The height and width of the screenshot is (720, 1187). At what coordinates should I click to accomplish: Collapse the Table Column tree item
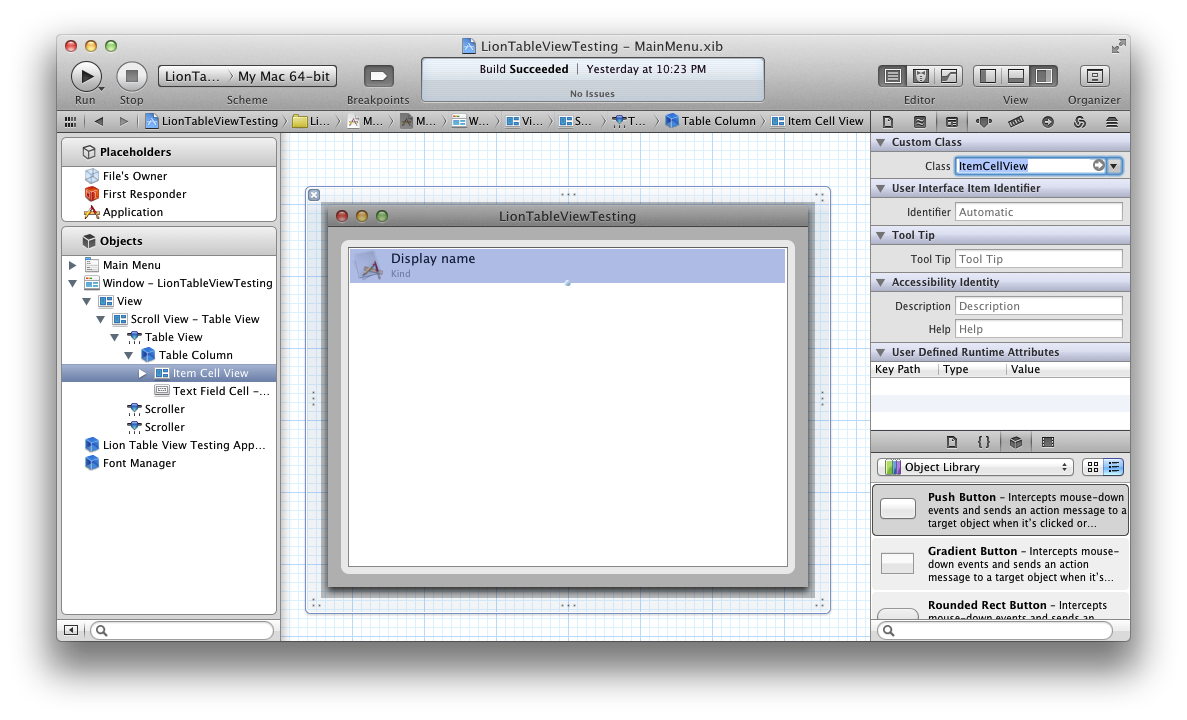pos(129,355)
